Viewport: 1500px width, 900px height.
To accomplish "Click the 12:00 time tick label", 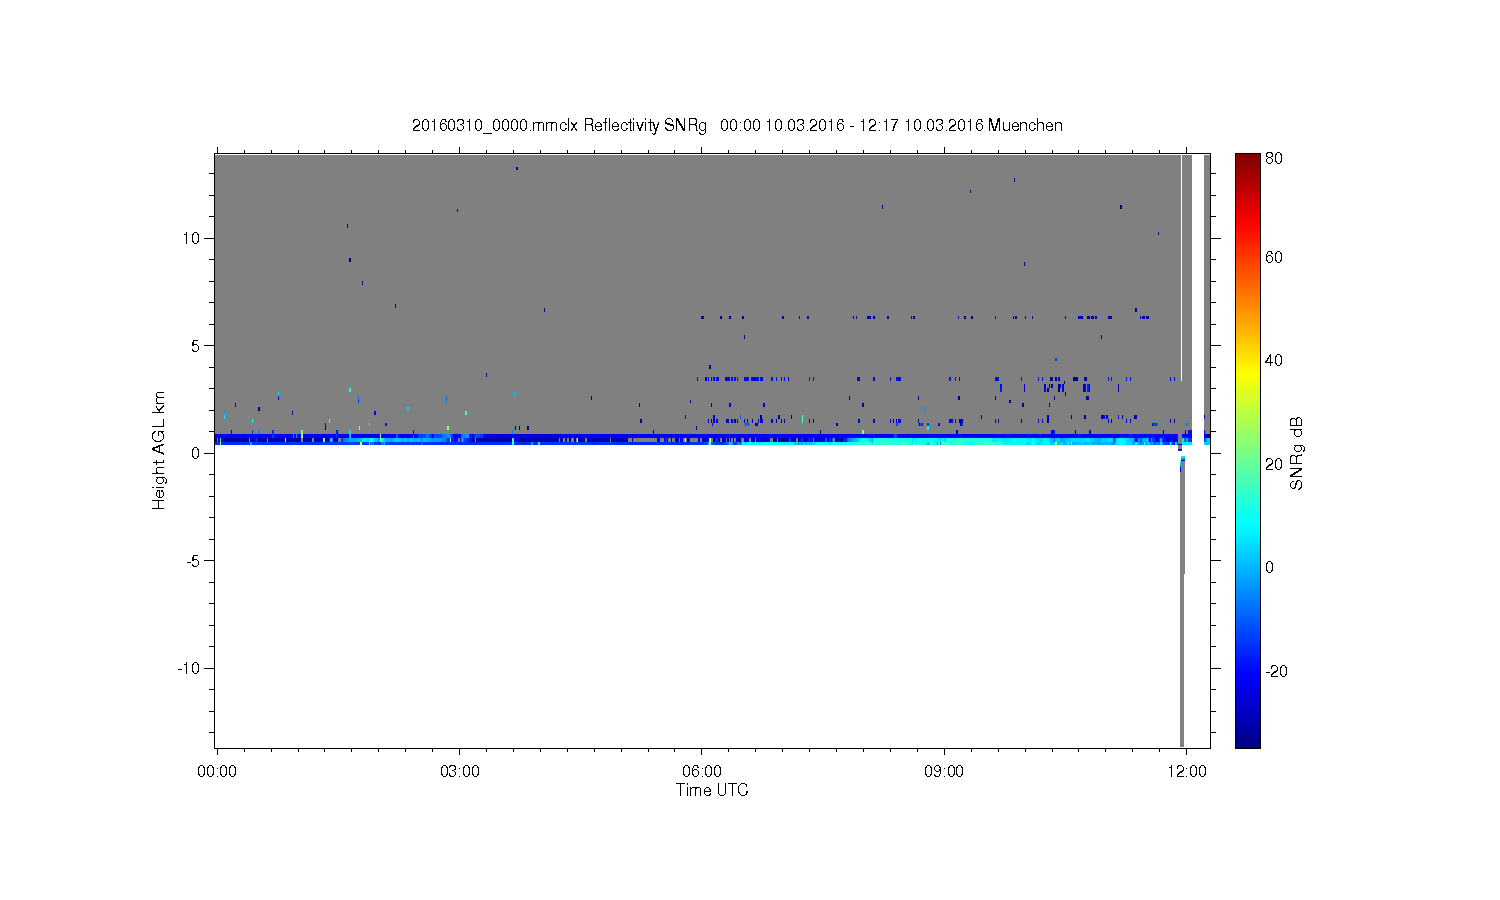I will [1187, 772].
